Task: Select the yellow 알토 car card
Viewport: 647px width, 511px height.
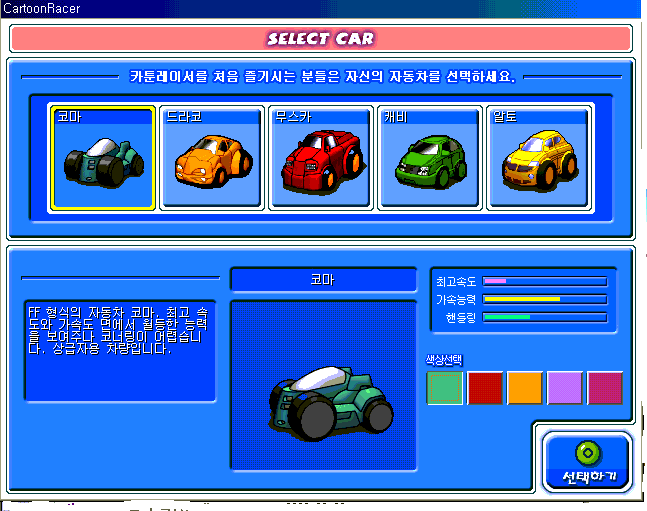Action: (x=539, y=158)
